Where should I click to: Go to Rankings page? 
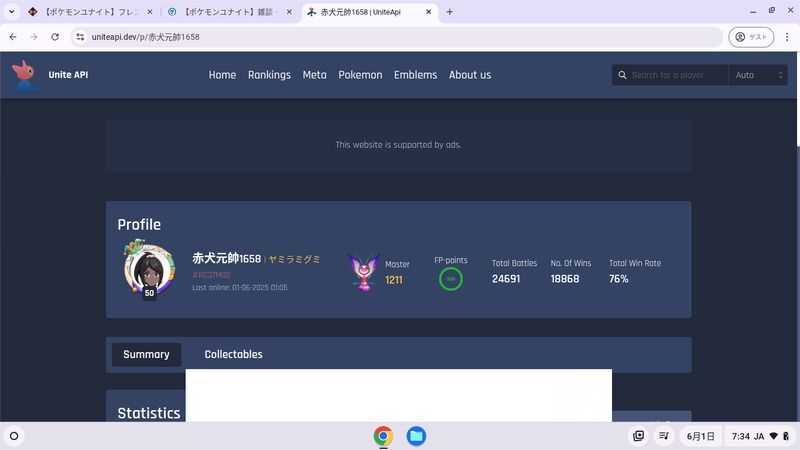[269, 75]
